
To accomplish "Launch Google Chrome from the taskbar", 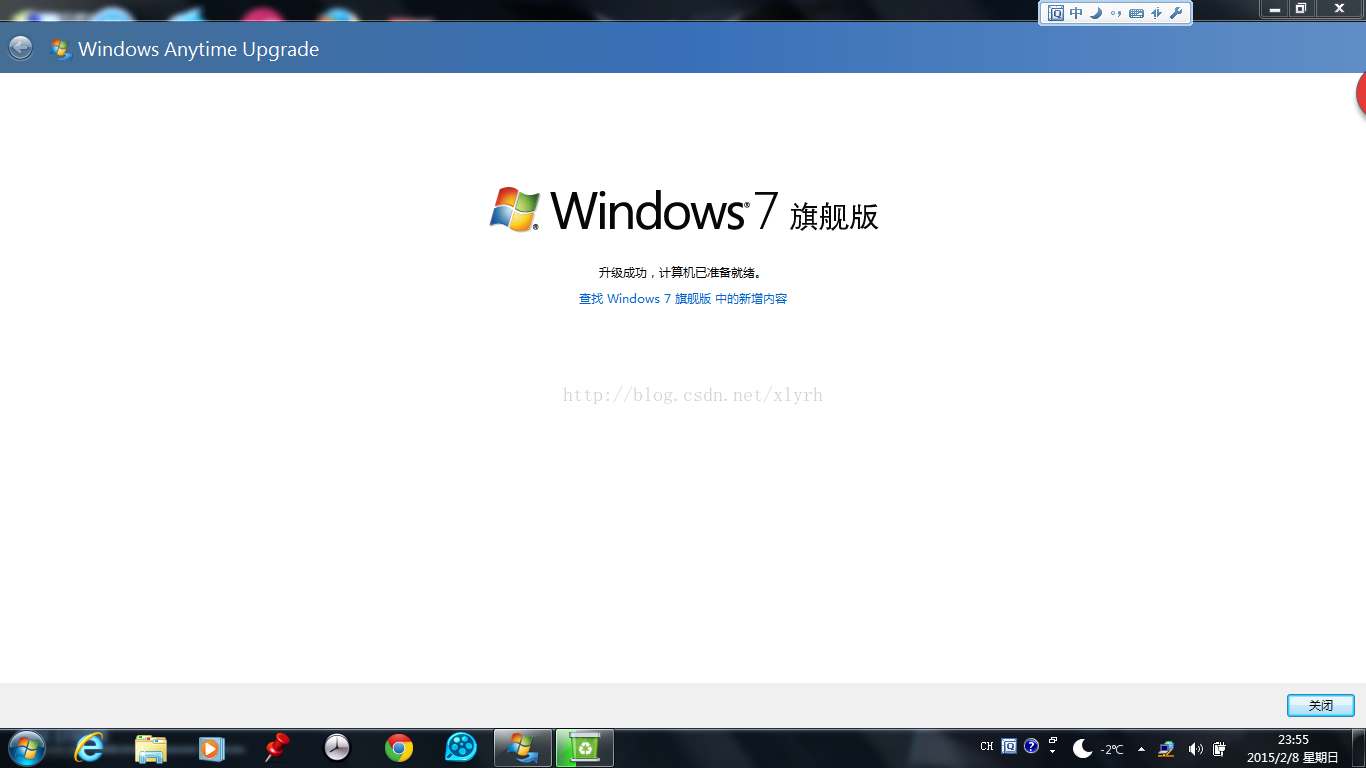I will coord(399,747).
